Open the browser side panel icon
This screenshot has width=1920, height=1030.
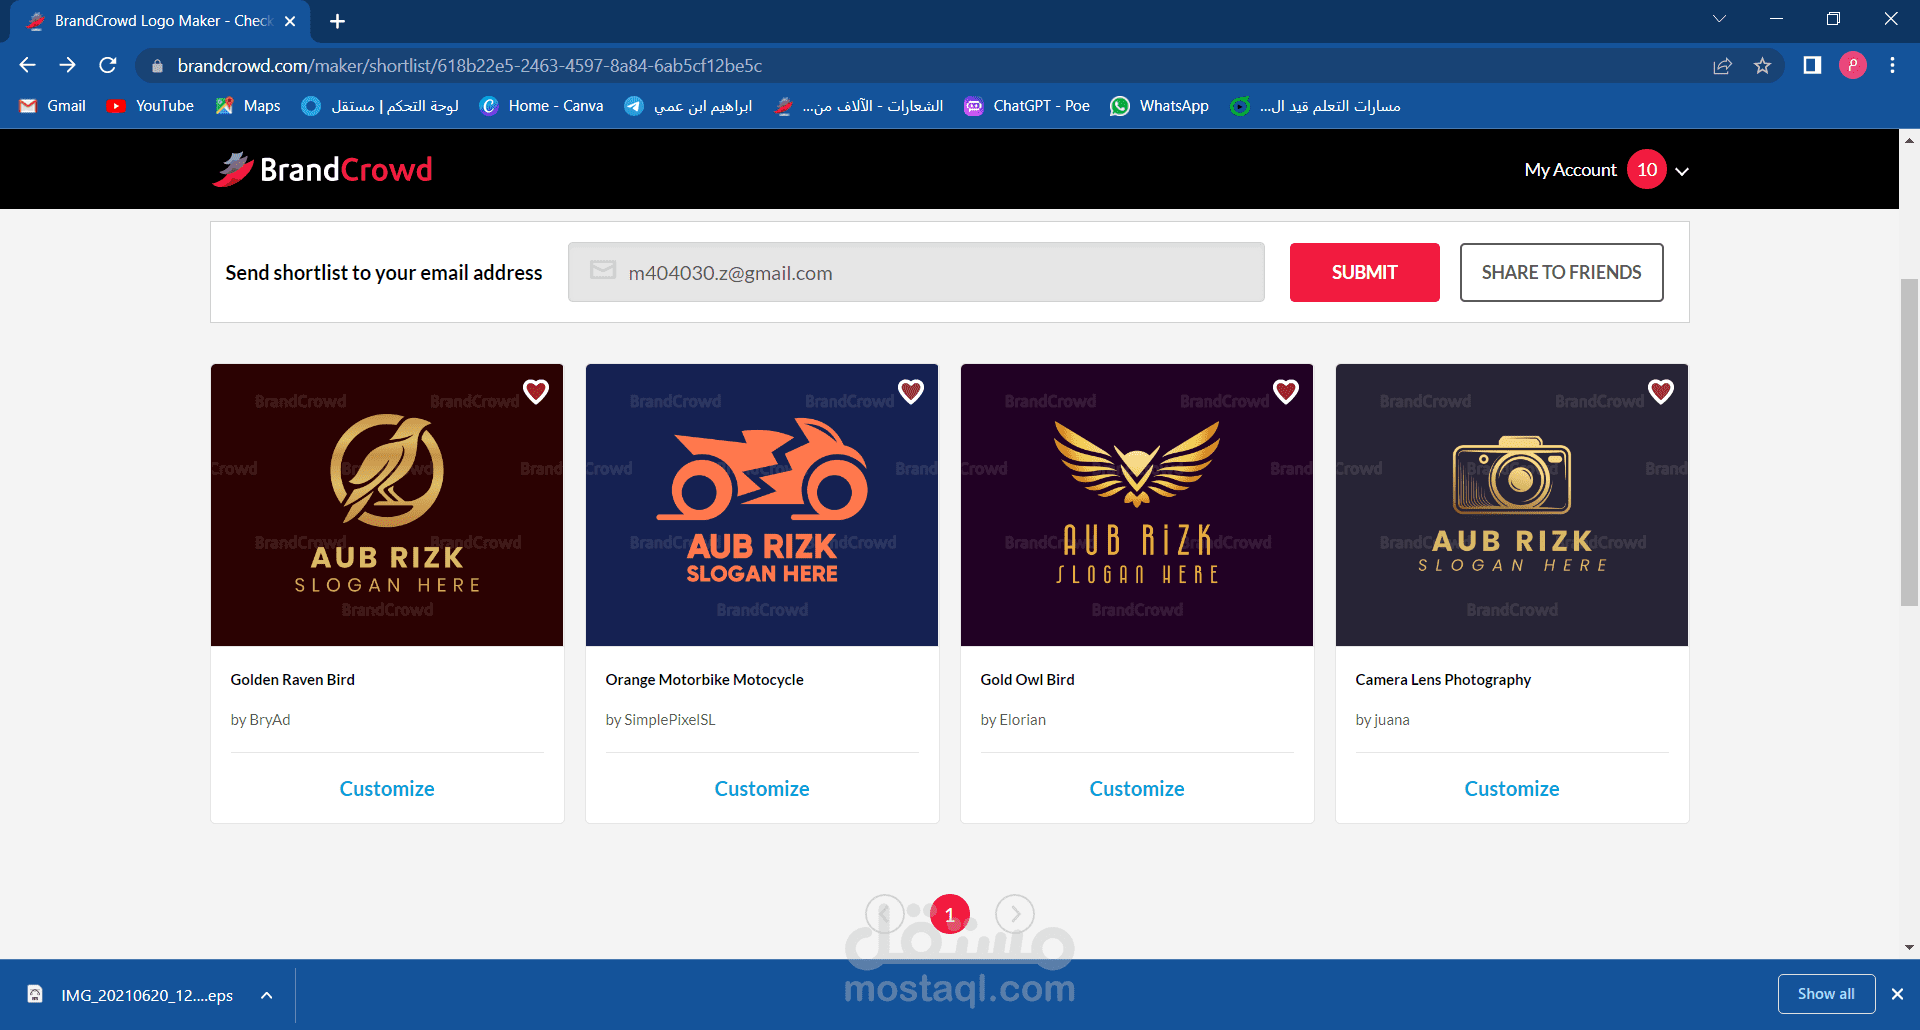tap(1812, 65)
